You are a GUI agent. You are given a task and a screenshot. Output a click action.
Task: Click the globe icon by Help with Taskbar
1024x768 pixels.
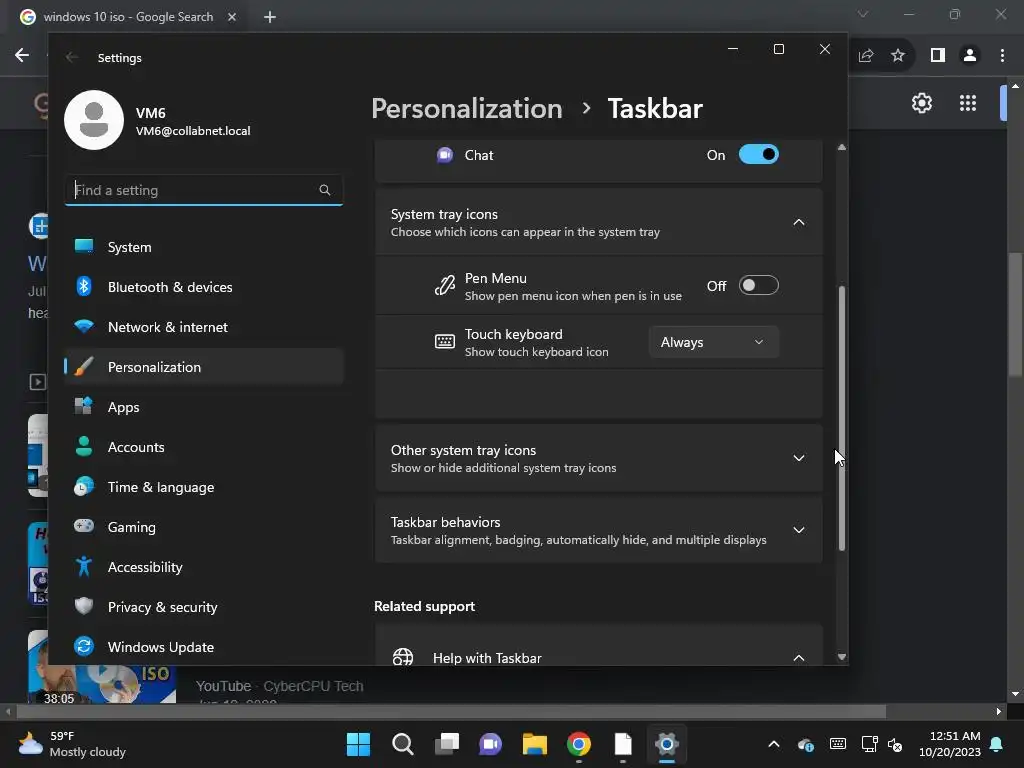pos(403,656)
